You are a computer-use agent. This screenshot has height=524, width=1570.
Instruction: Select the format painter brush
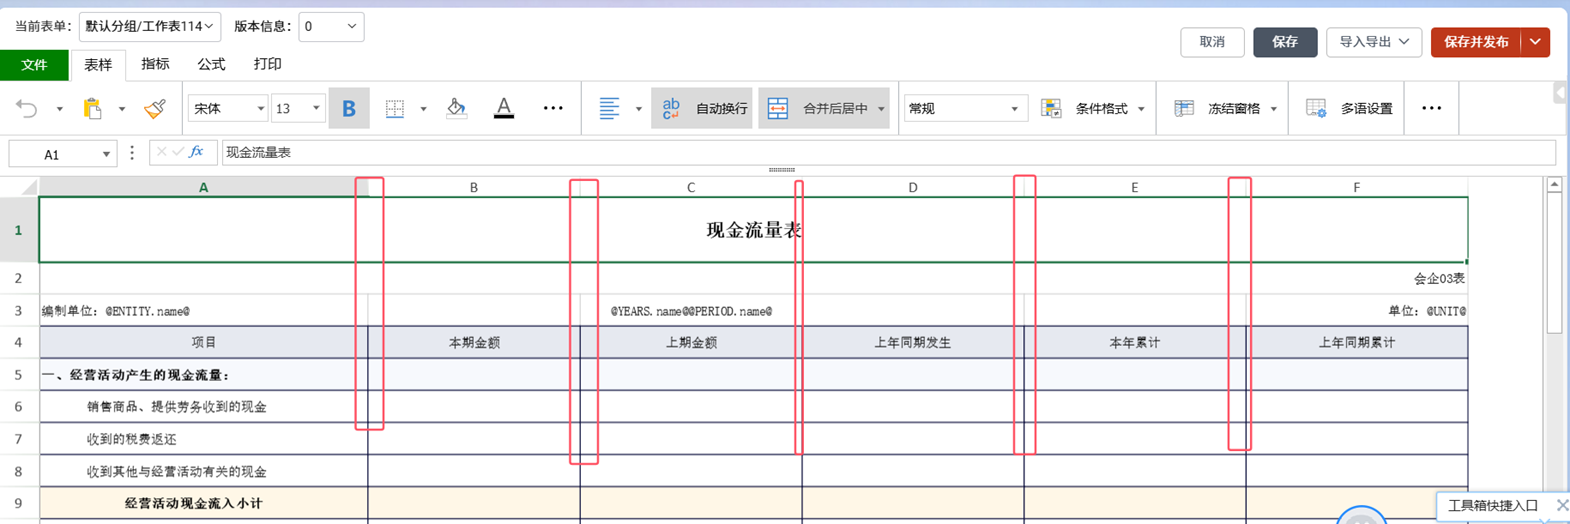pos(155,108)
